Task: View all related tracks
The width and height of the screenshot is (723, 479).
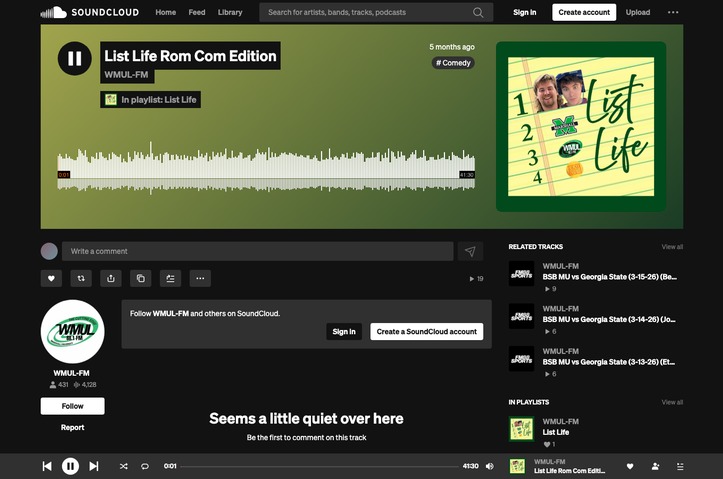Action: (672, 247)
